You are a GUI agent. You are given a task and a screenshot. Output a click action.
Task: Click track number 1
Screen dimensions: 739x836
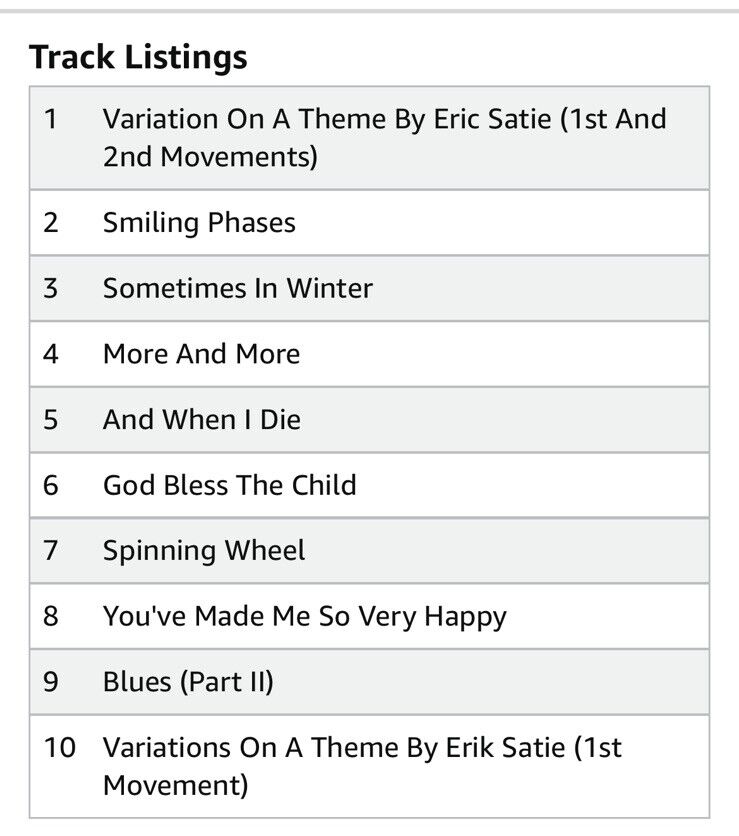point(51,119)
